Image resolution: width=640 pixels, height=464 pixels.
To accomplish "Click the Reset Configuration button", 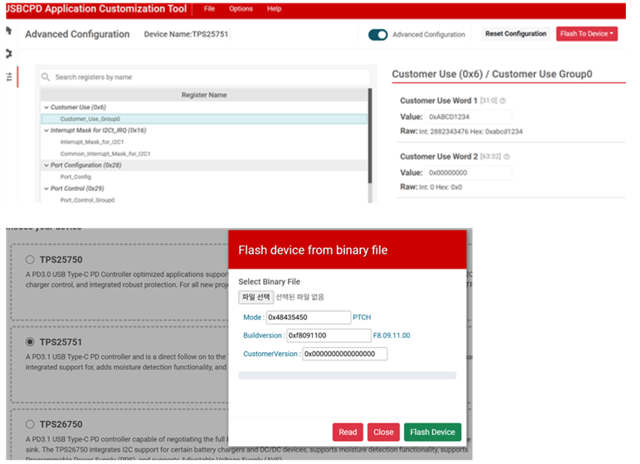I will [516, 34].
